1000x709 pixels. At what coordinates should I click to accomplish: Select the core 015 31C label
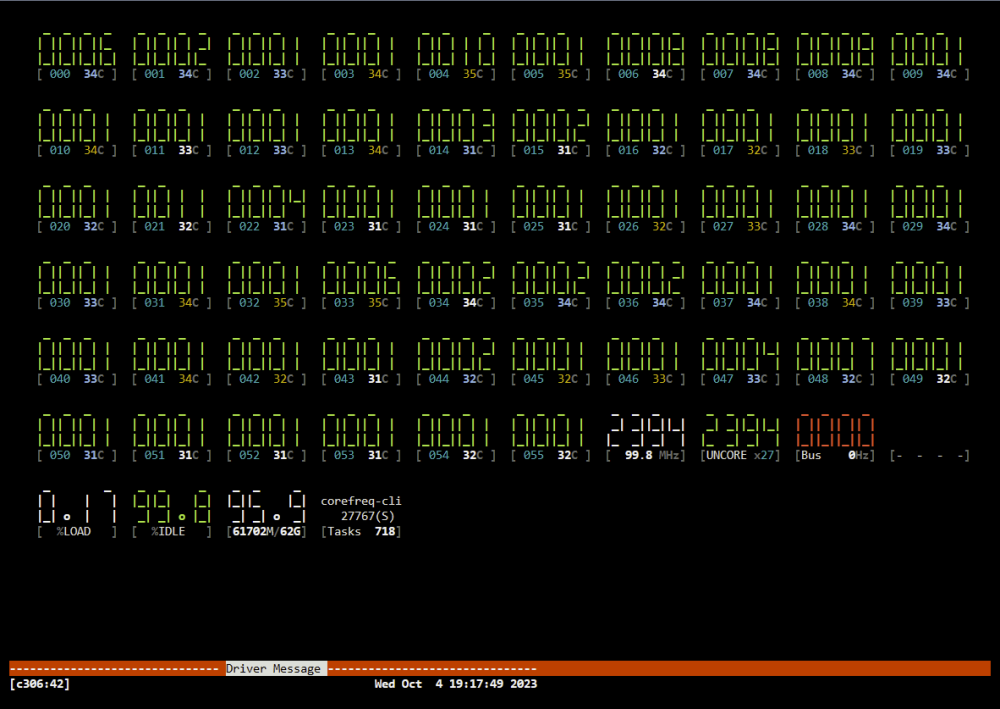point(551,150)
